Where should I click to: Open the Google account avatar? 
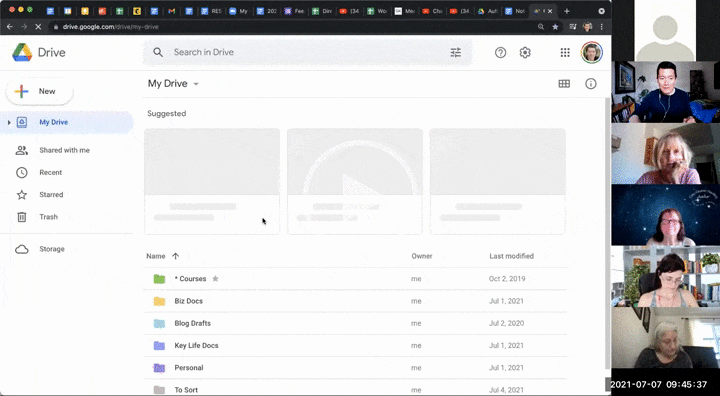coord(591,52)
